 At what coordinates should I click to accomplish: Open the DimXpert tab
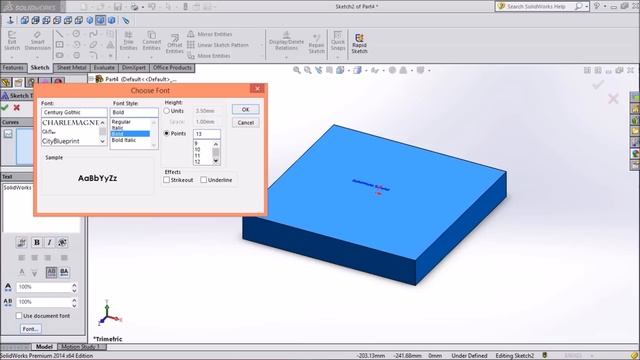(x=134, y=68)
